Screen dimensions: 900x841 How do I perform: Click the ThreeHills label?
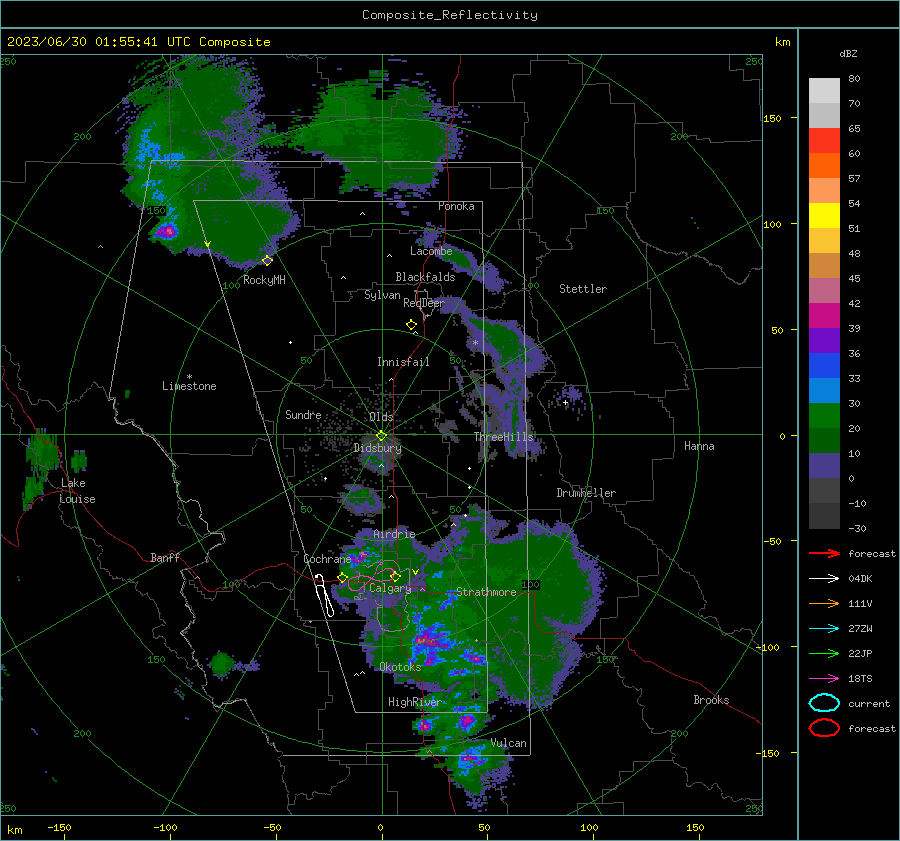click(503, 437)
